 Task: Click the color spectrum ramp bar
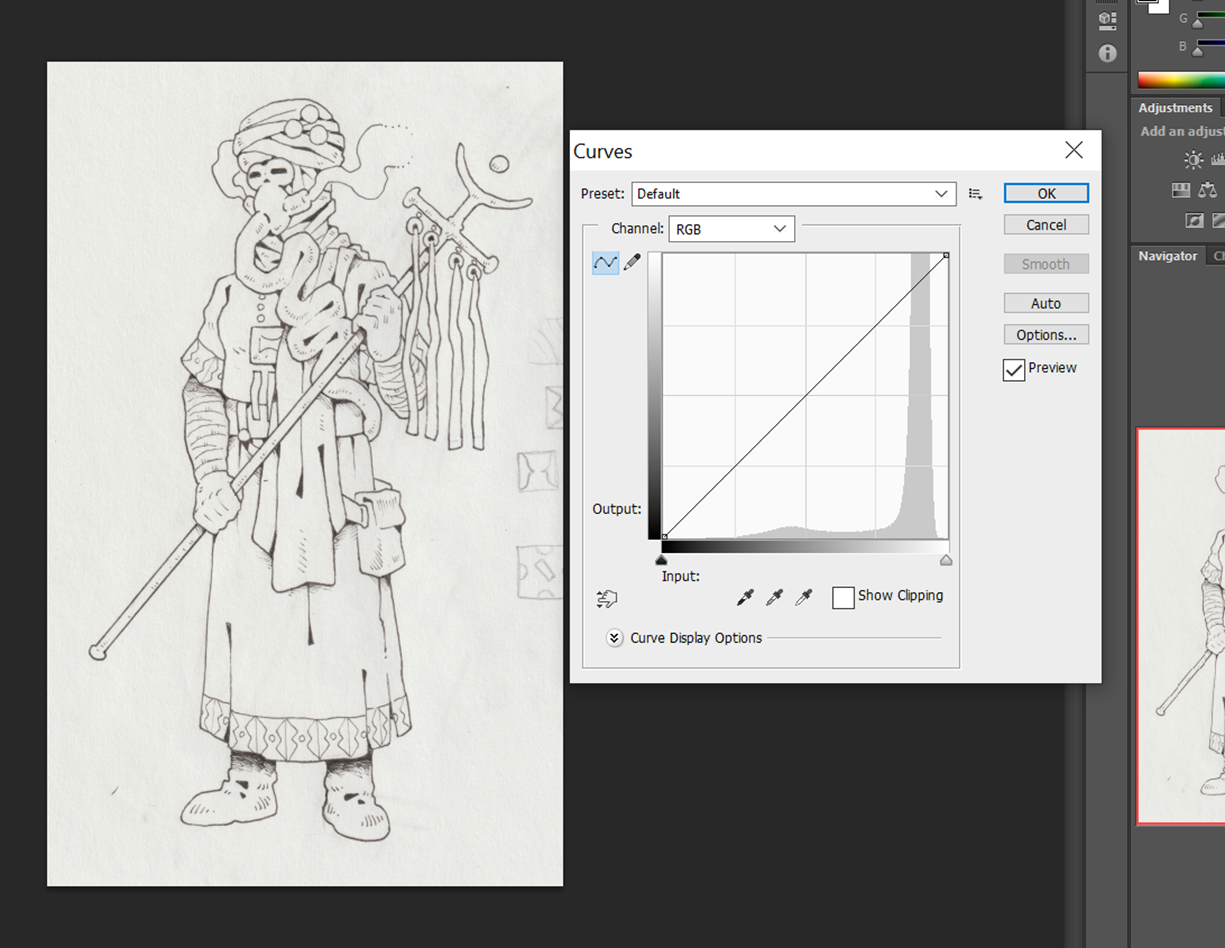point(1181,80)
